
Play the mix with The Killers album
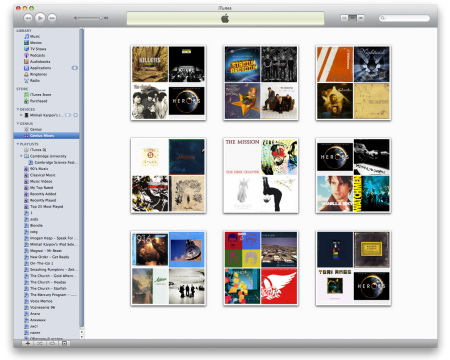(168, 83)
